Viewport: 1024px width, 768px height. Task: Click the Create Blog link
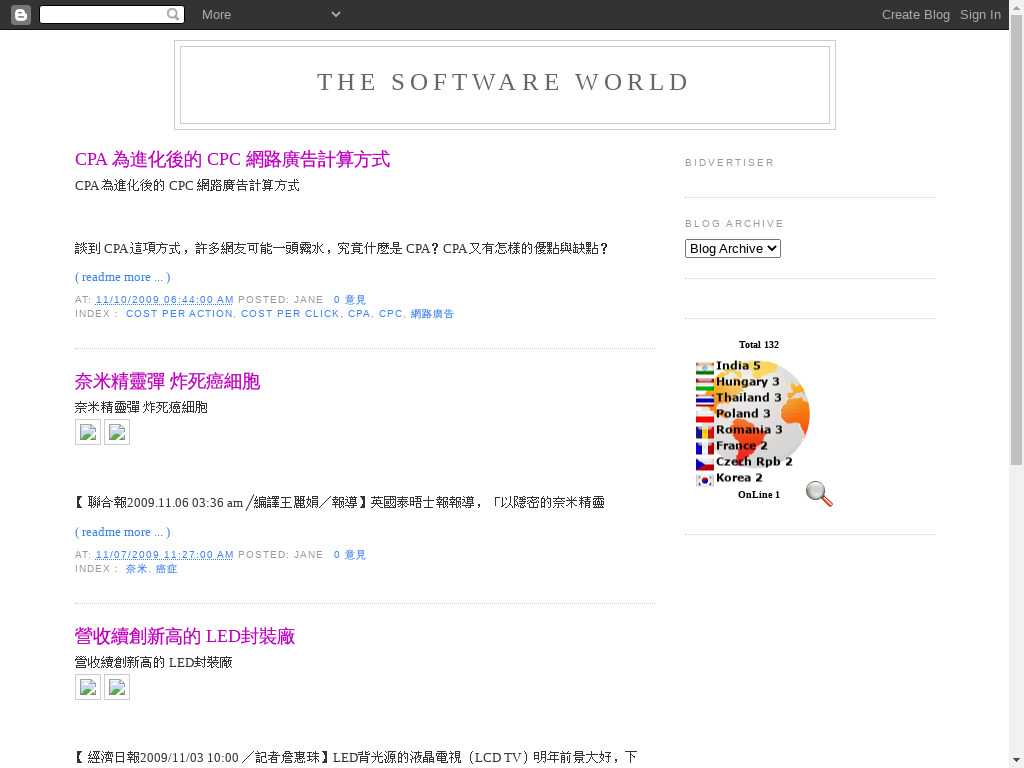point(916,14)
